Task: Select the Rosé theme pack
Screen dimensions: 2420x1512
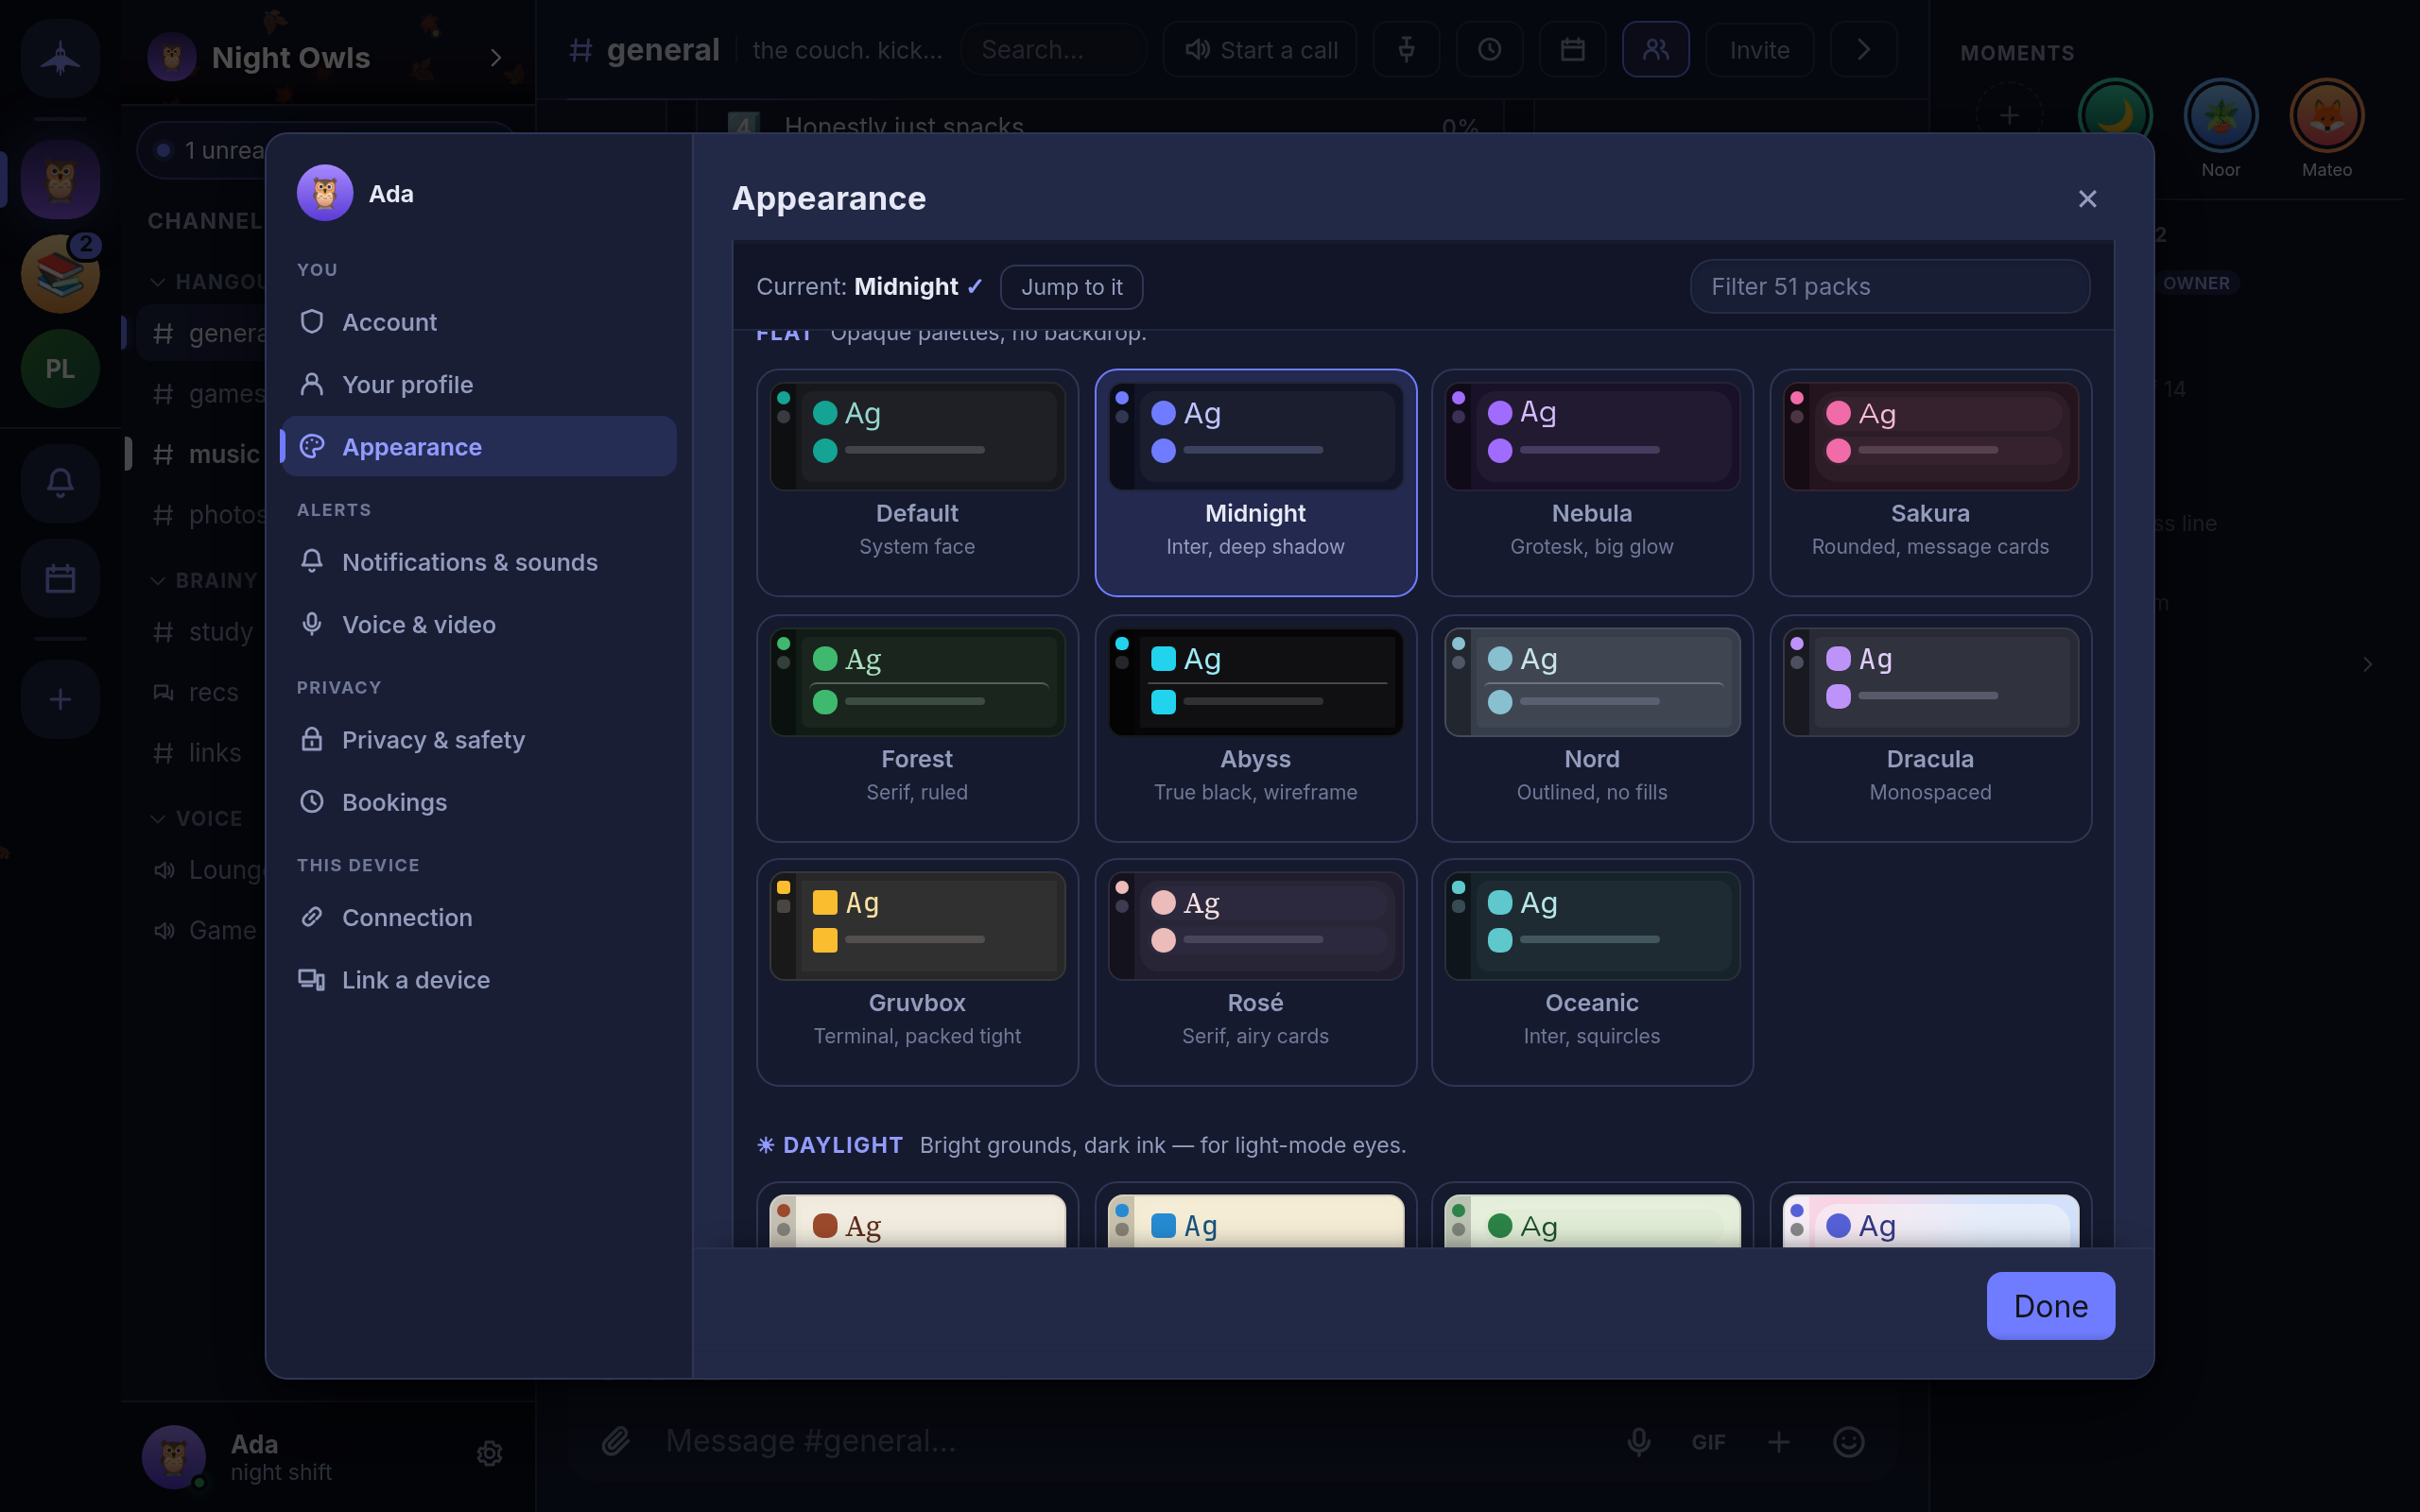Action: click(x=1255, y=971)
